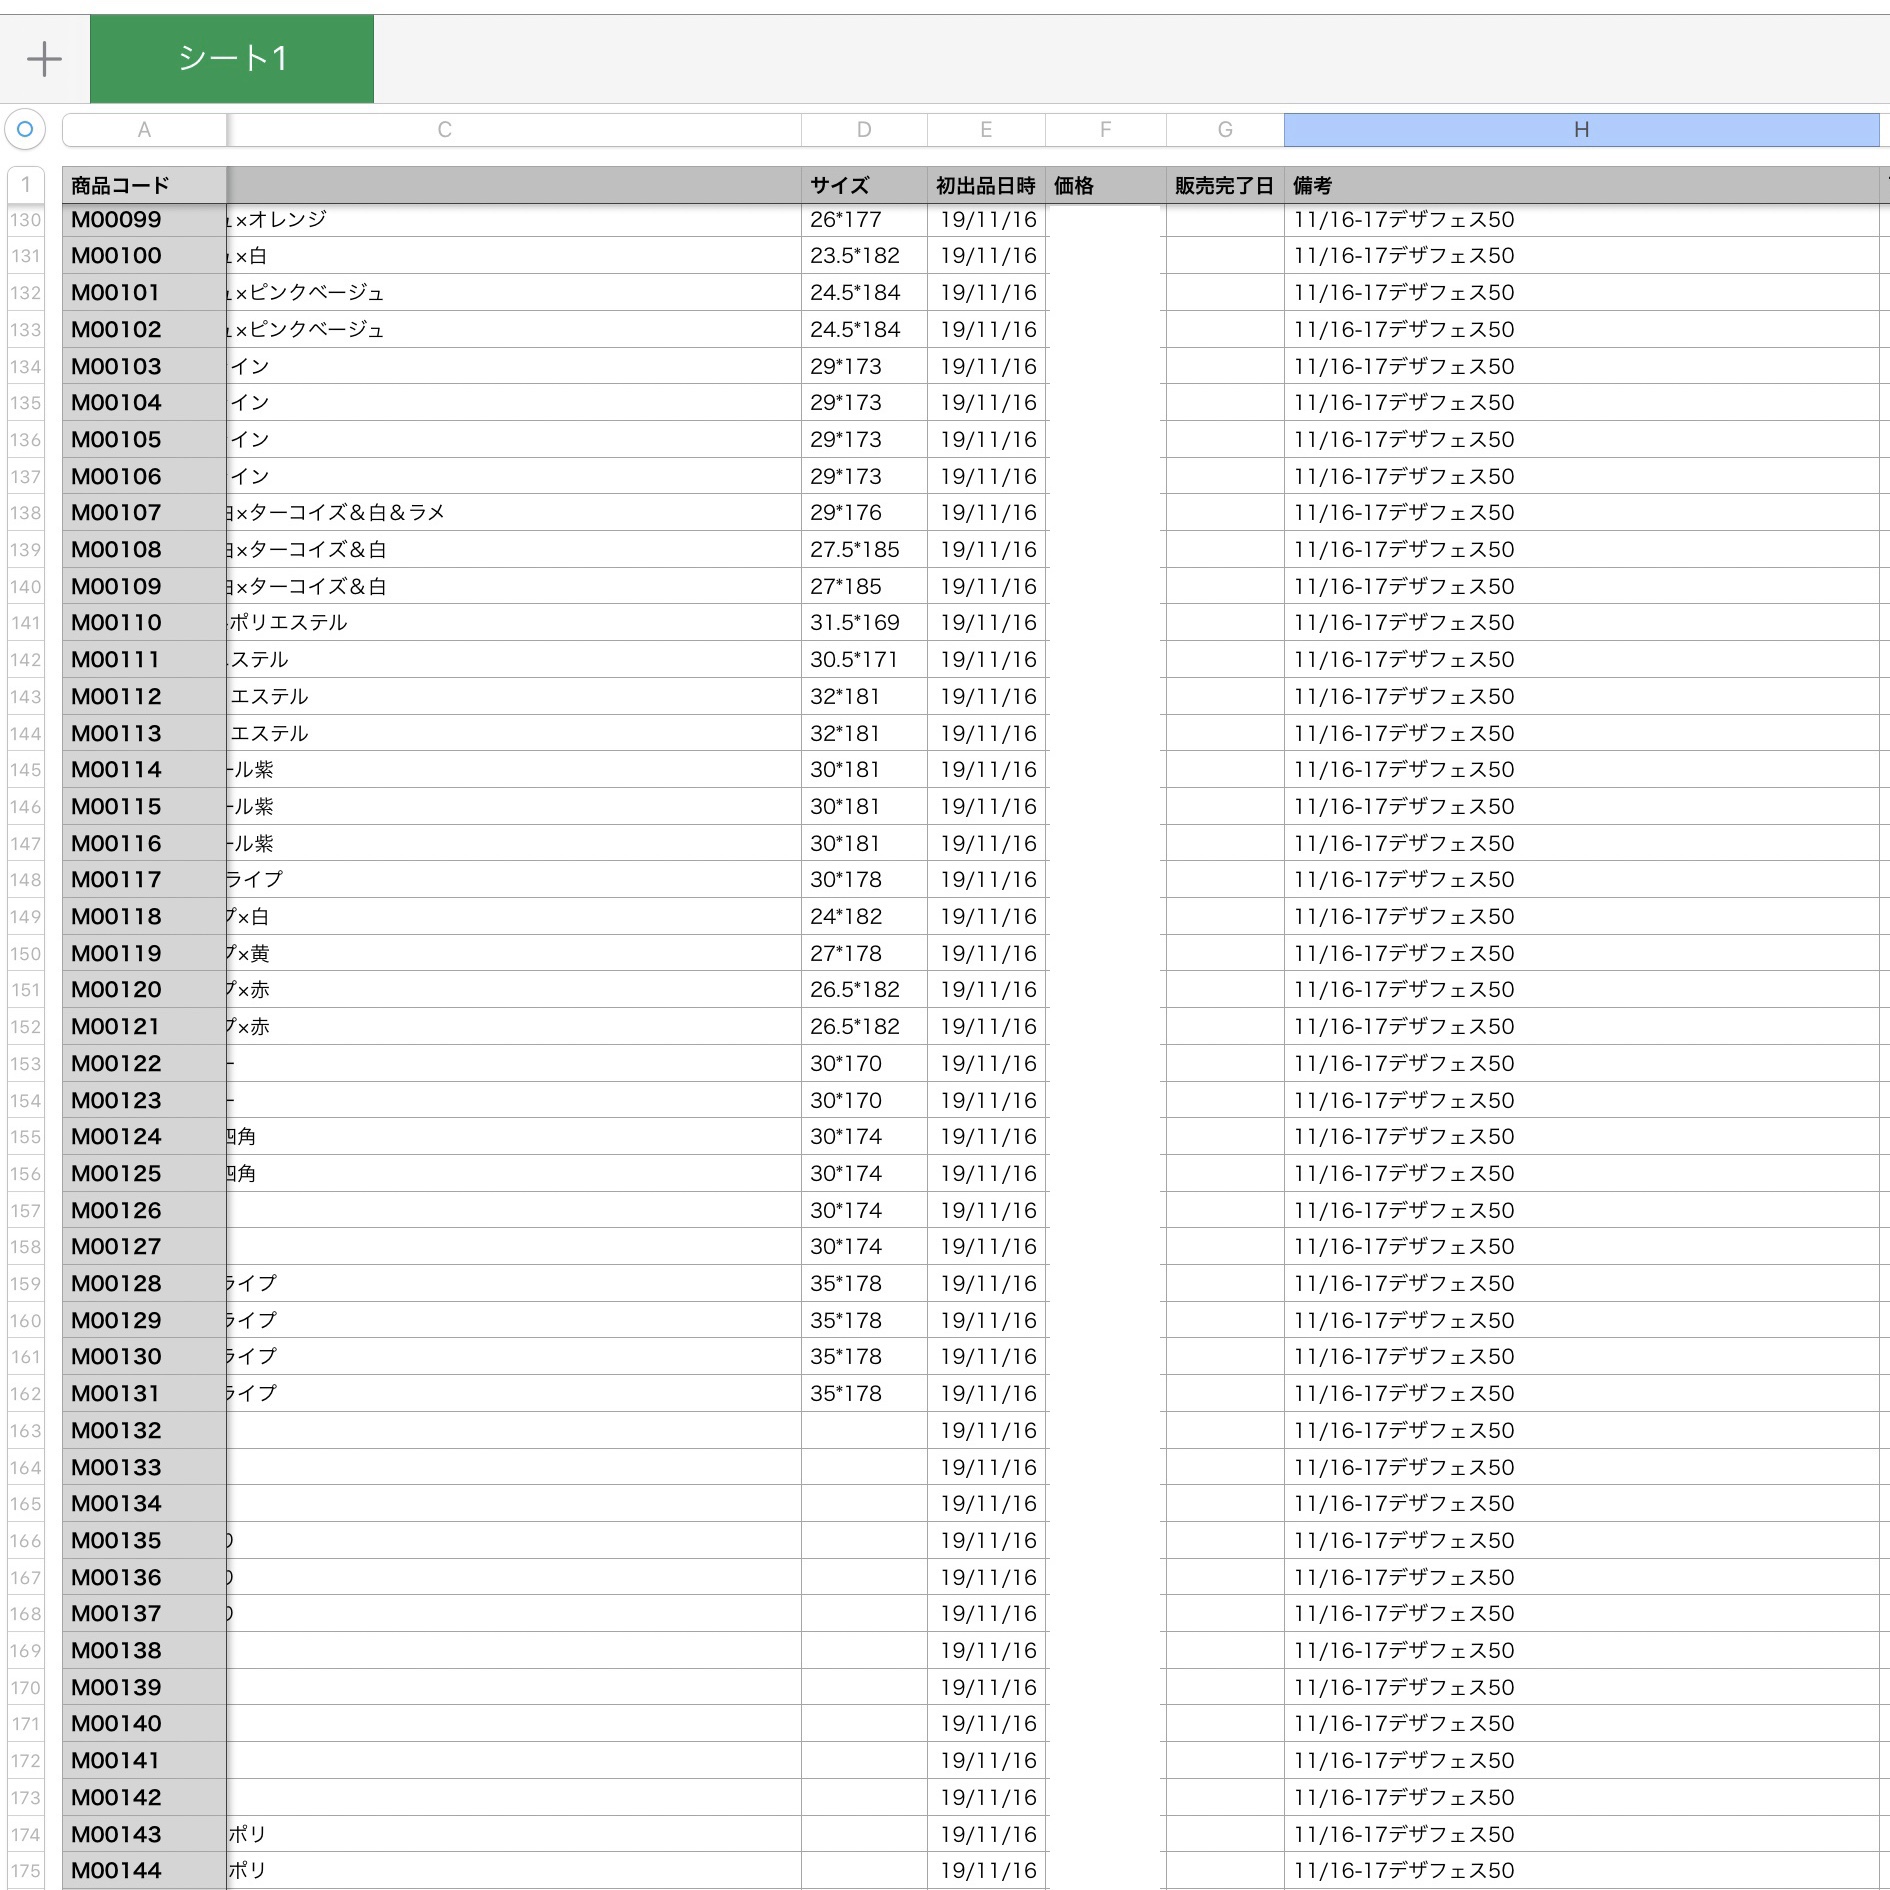The height and width of the screenshot is (1890, 1890).
Task: Click cell M00107
Action: 144,513
